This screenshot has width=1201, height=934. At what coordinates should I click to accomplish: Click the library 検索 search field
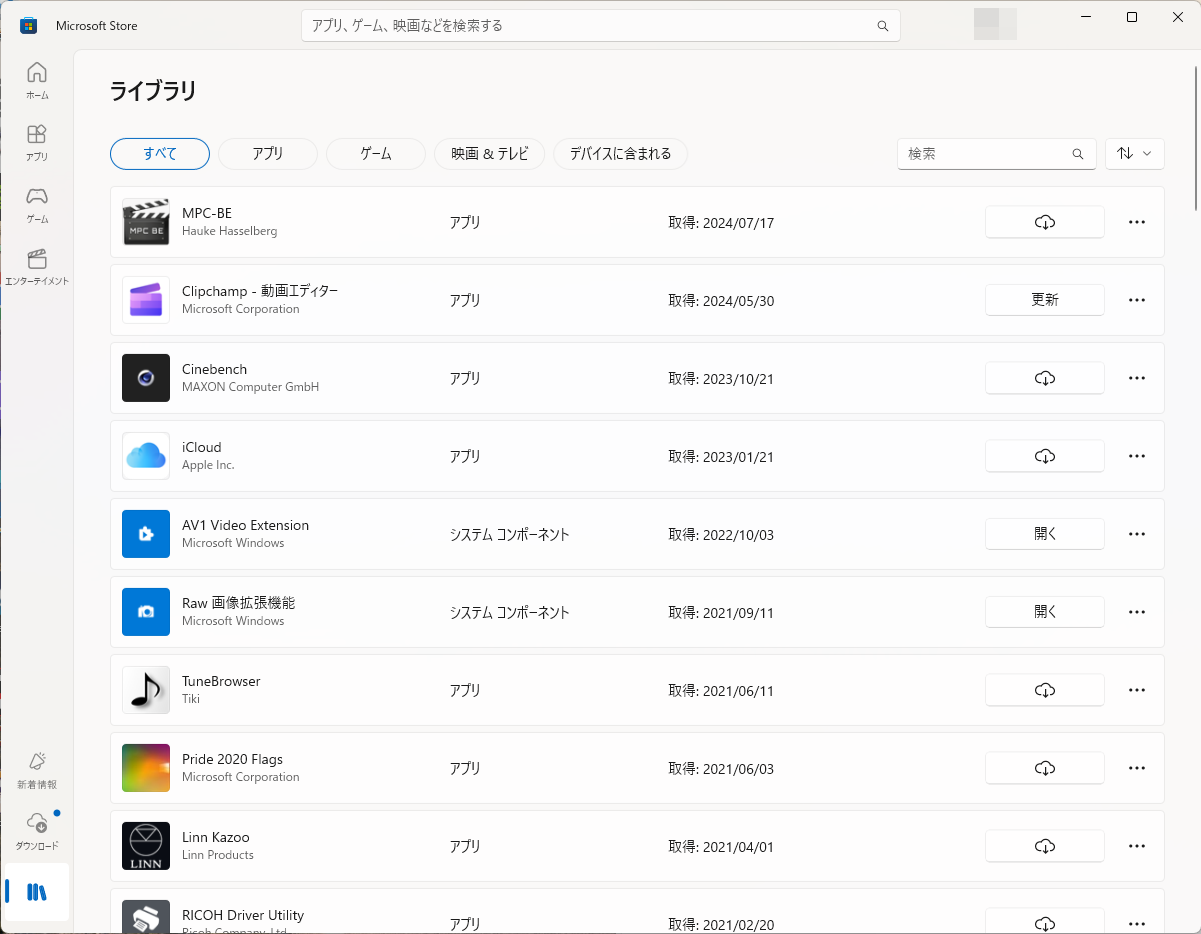997,154
